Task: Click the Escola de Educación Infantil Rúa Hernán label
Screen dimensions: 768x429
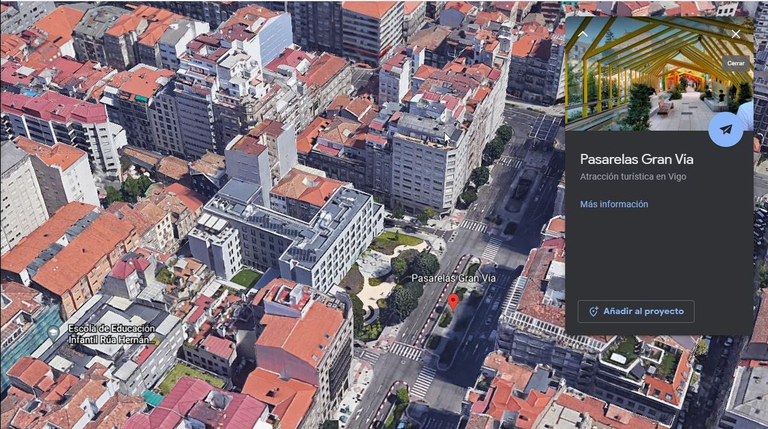Action: pyautogui.click(x=112, y=334)
